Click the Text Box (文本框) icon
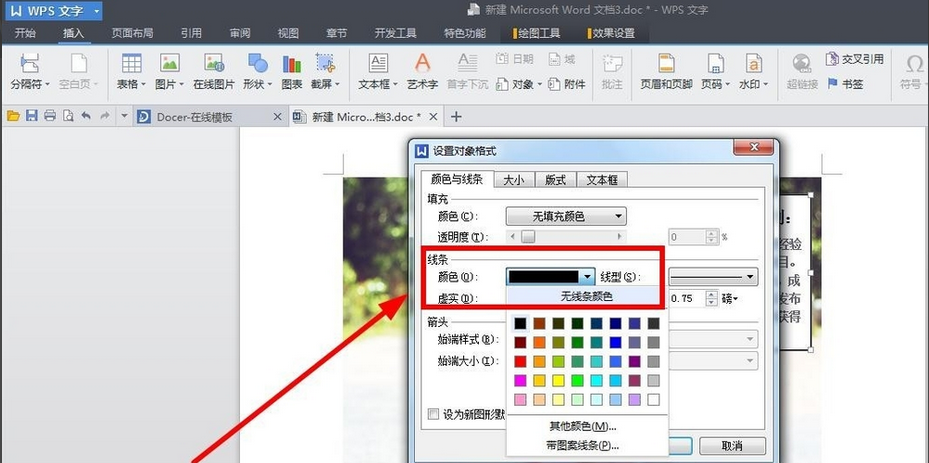This screenshot has width=929, height=463. click(378, 70)
